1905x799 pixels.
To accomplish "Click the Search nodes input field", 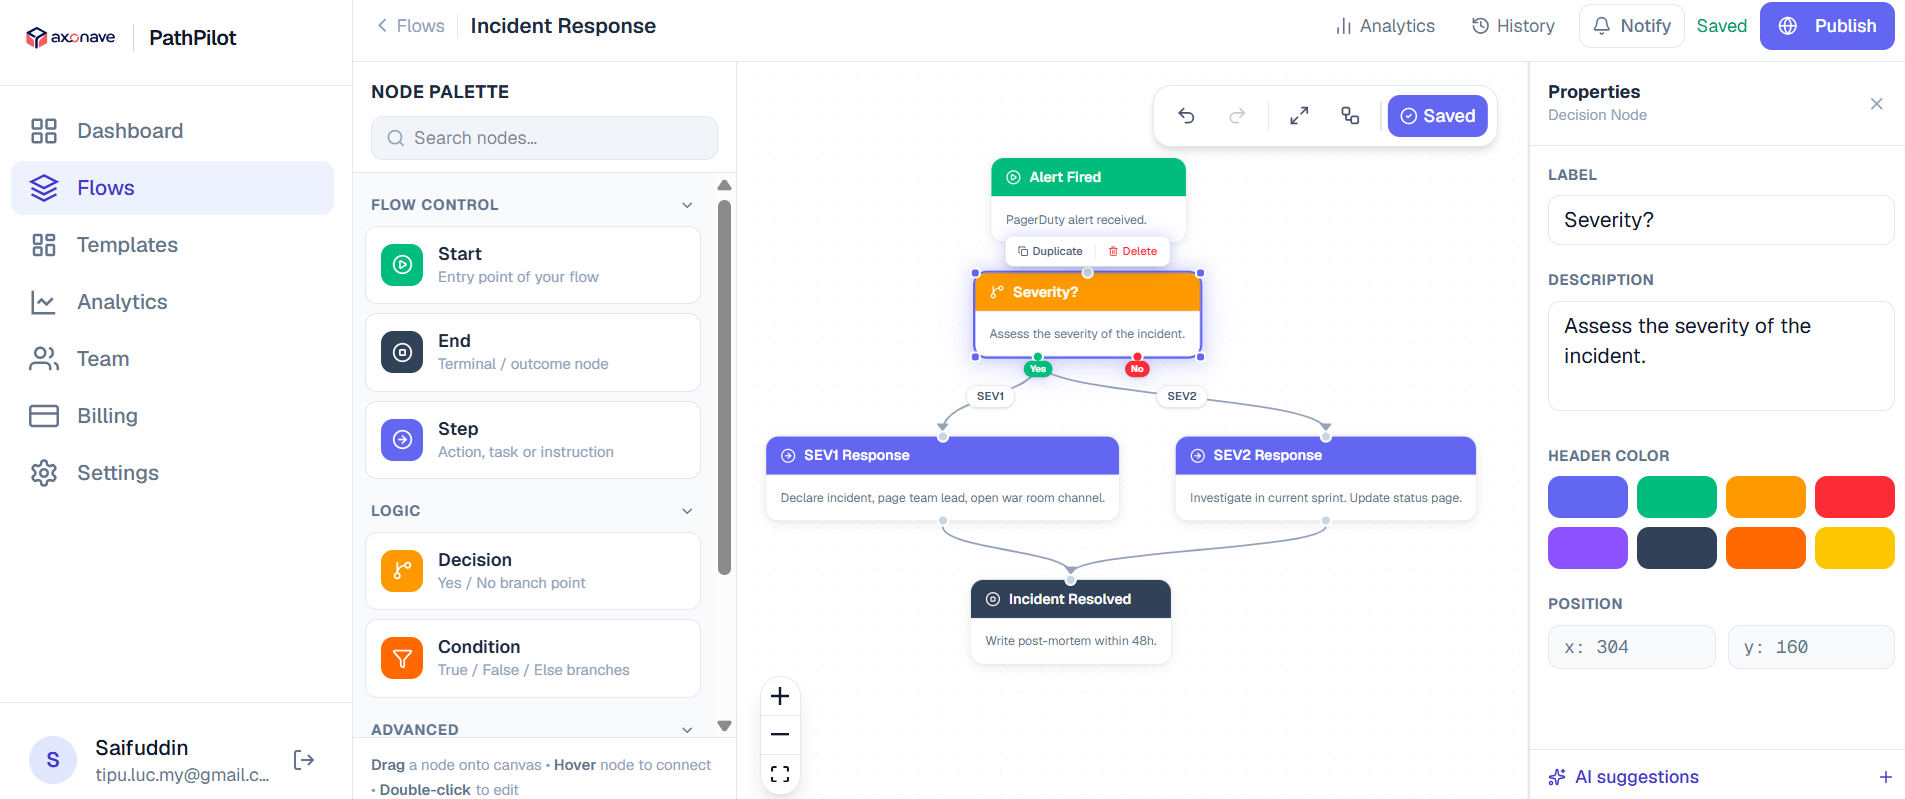I will coord(544,138).
